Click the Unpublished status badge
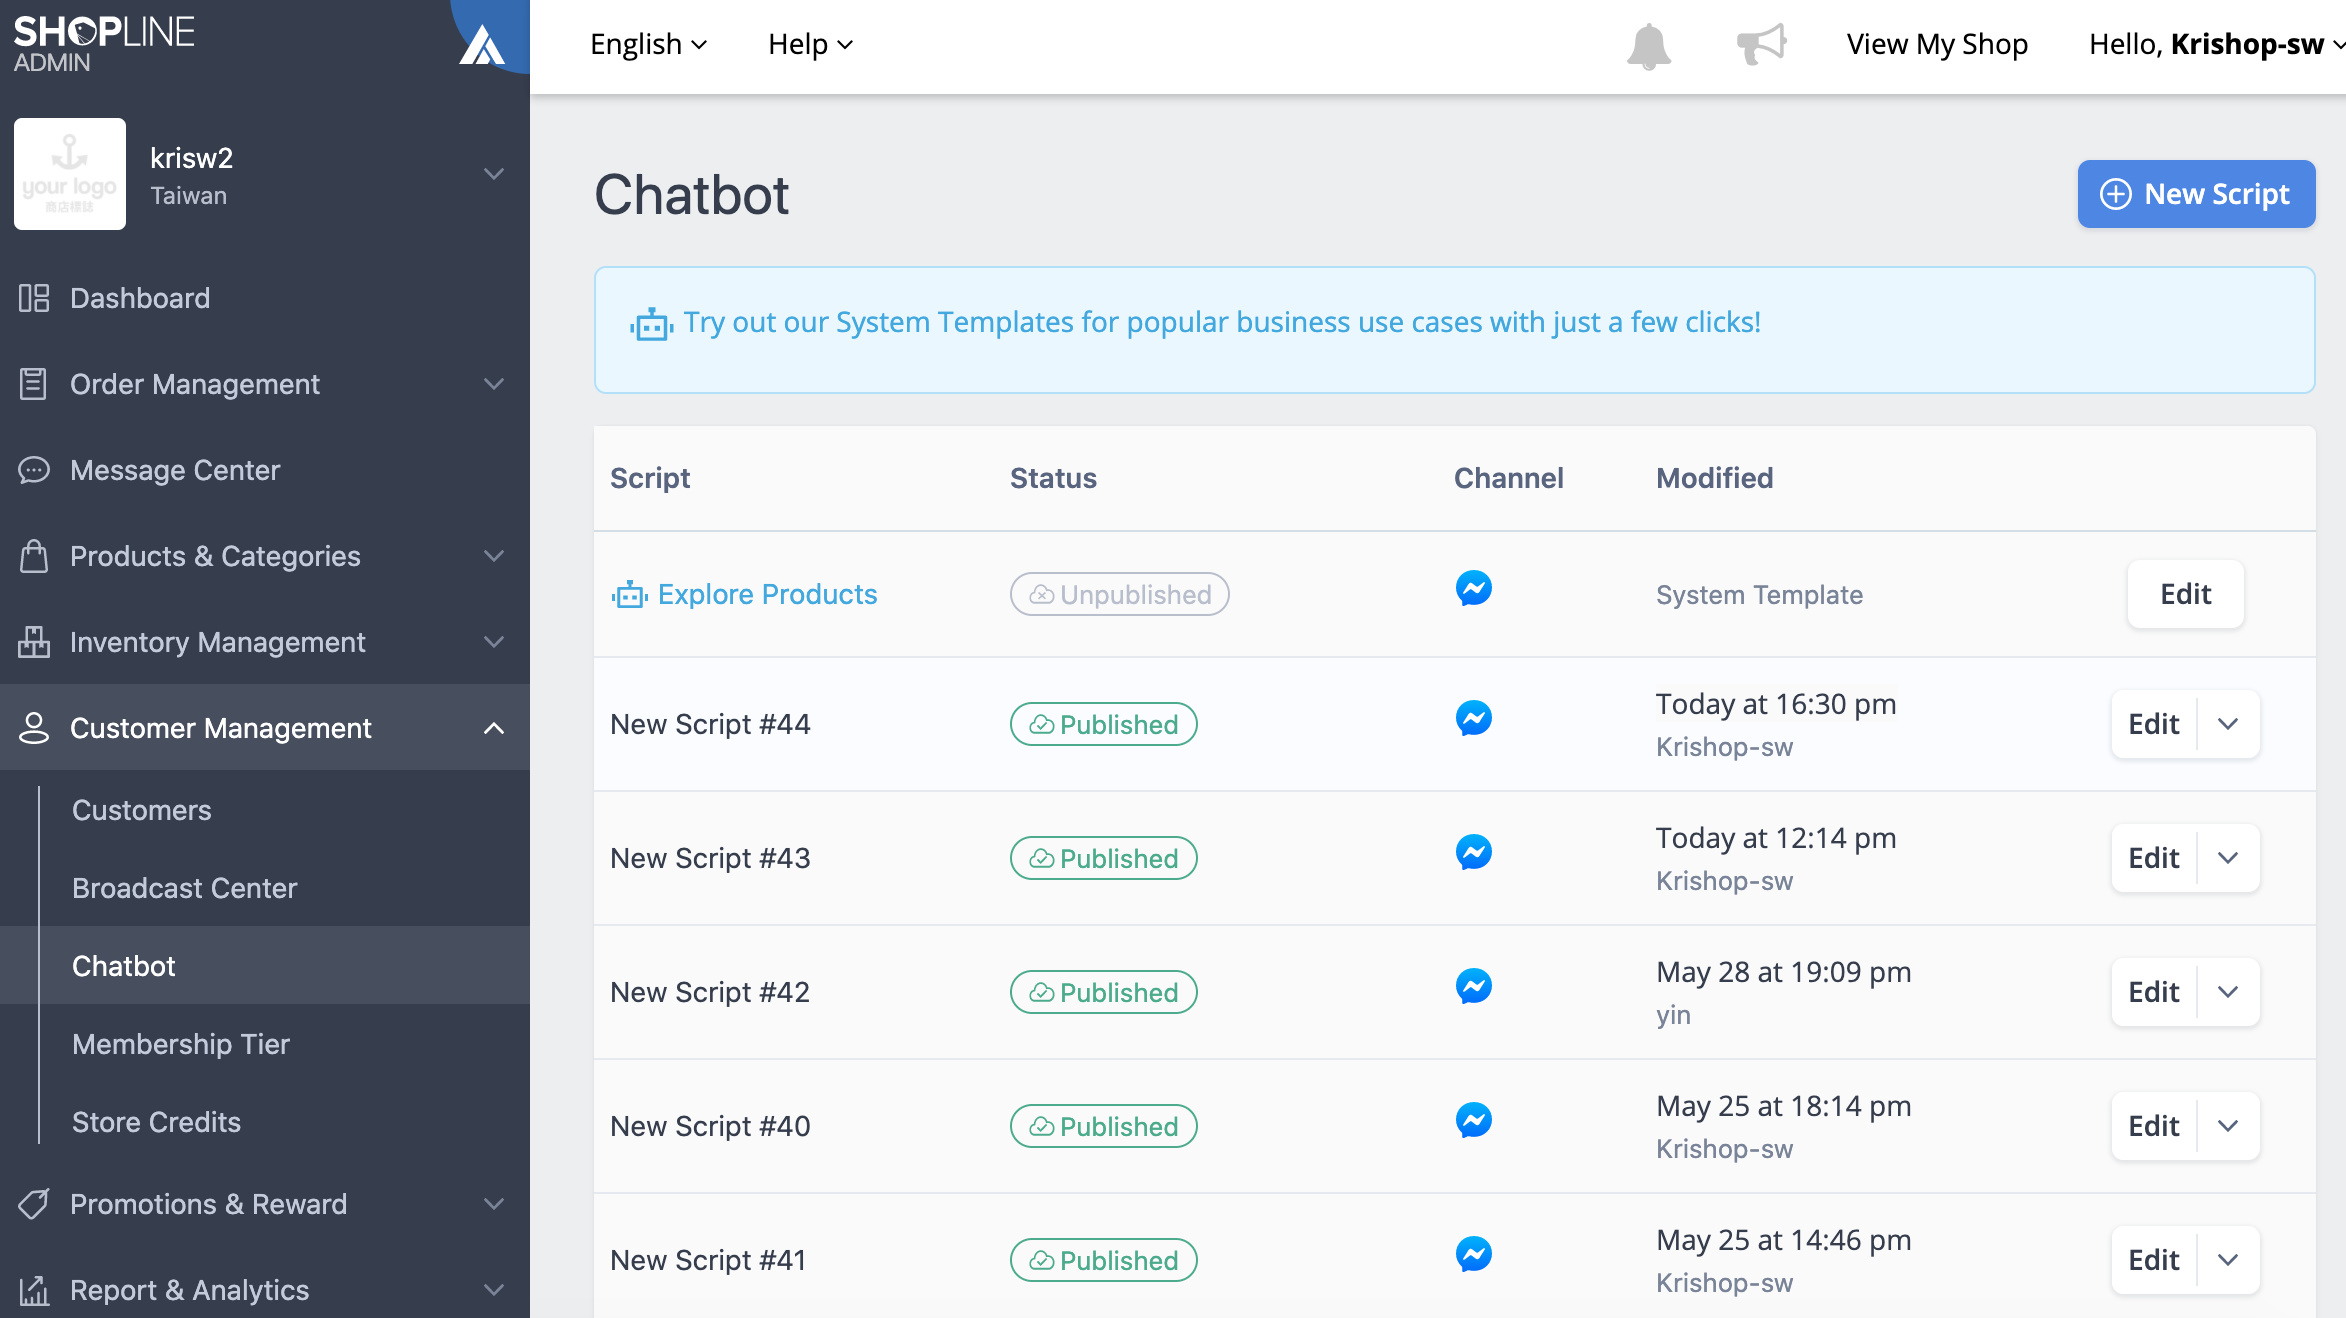 click(1120, 594)
